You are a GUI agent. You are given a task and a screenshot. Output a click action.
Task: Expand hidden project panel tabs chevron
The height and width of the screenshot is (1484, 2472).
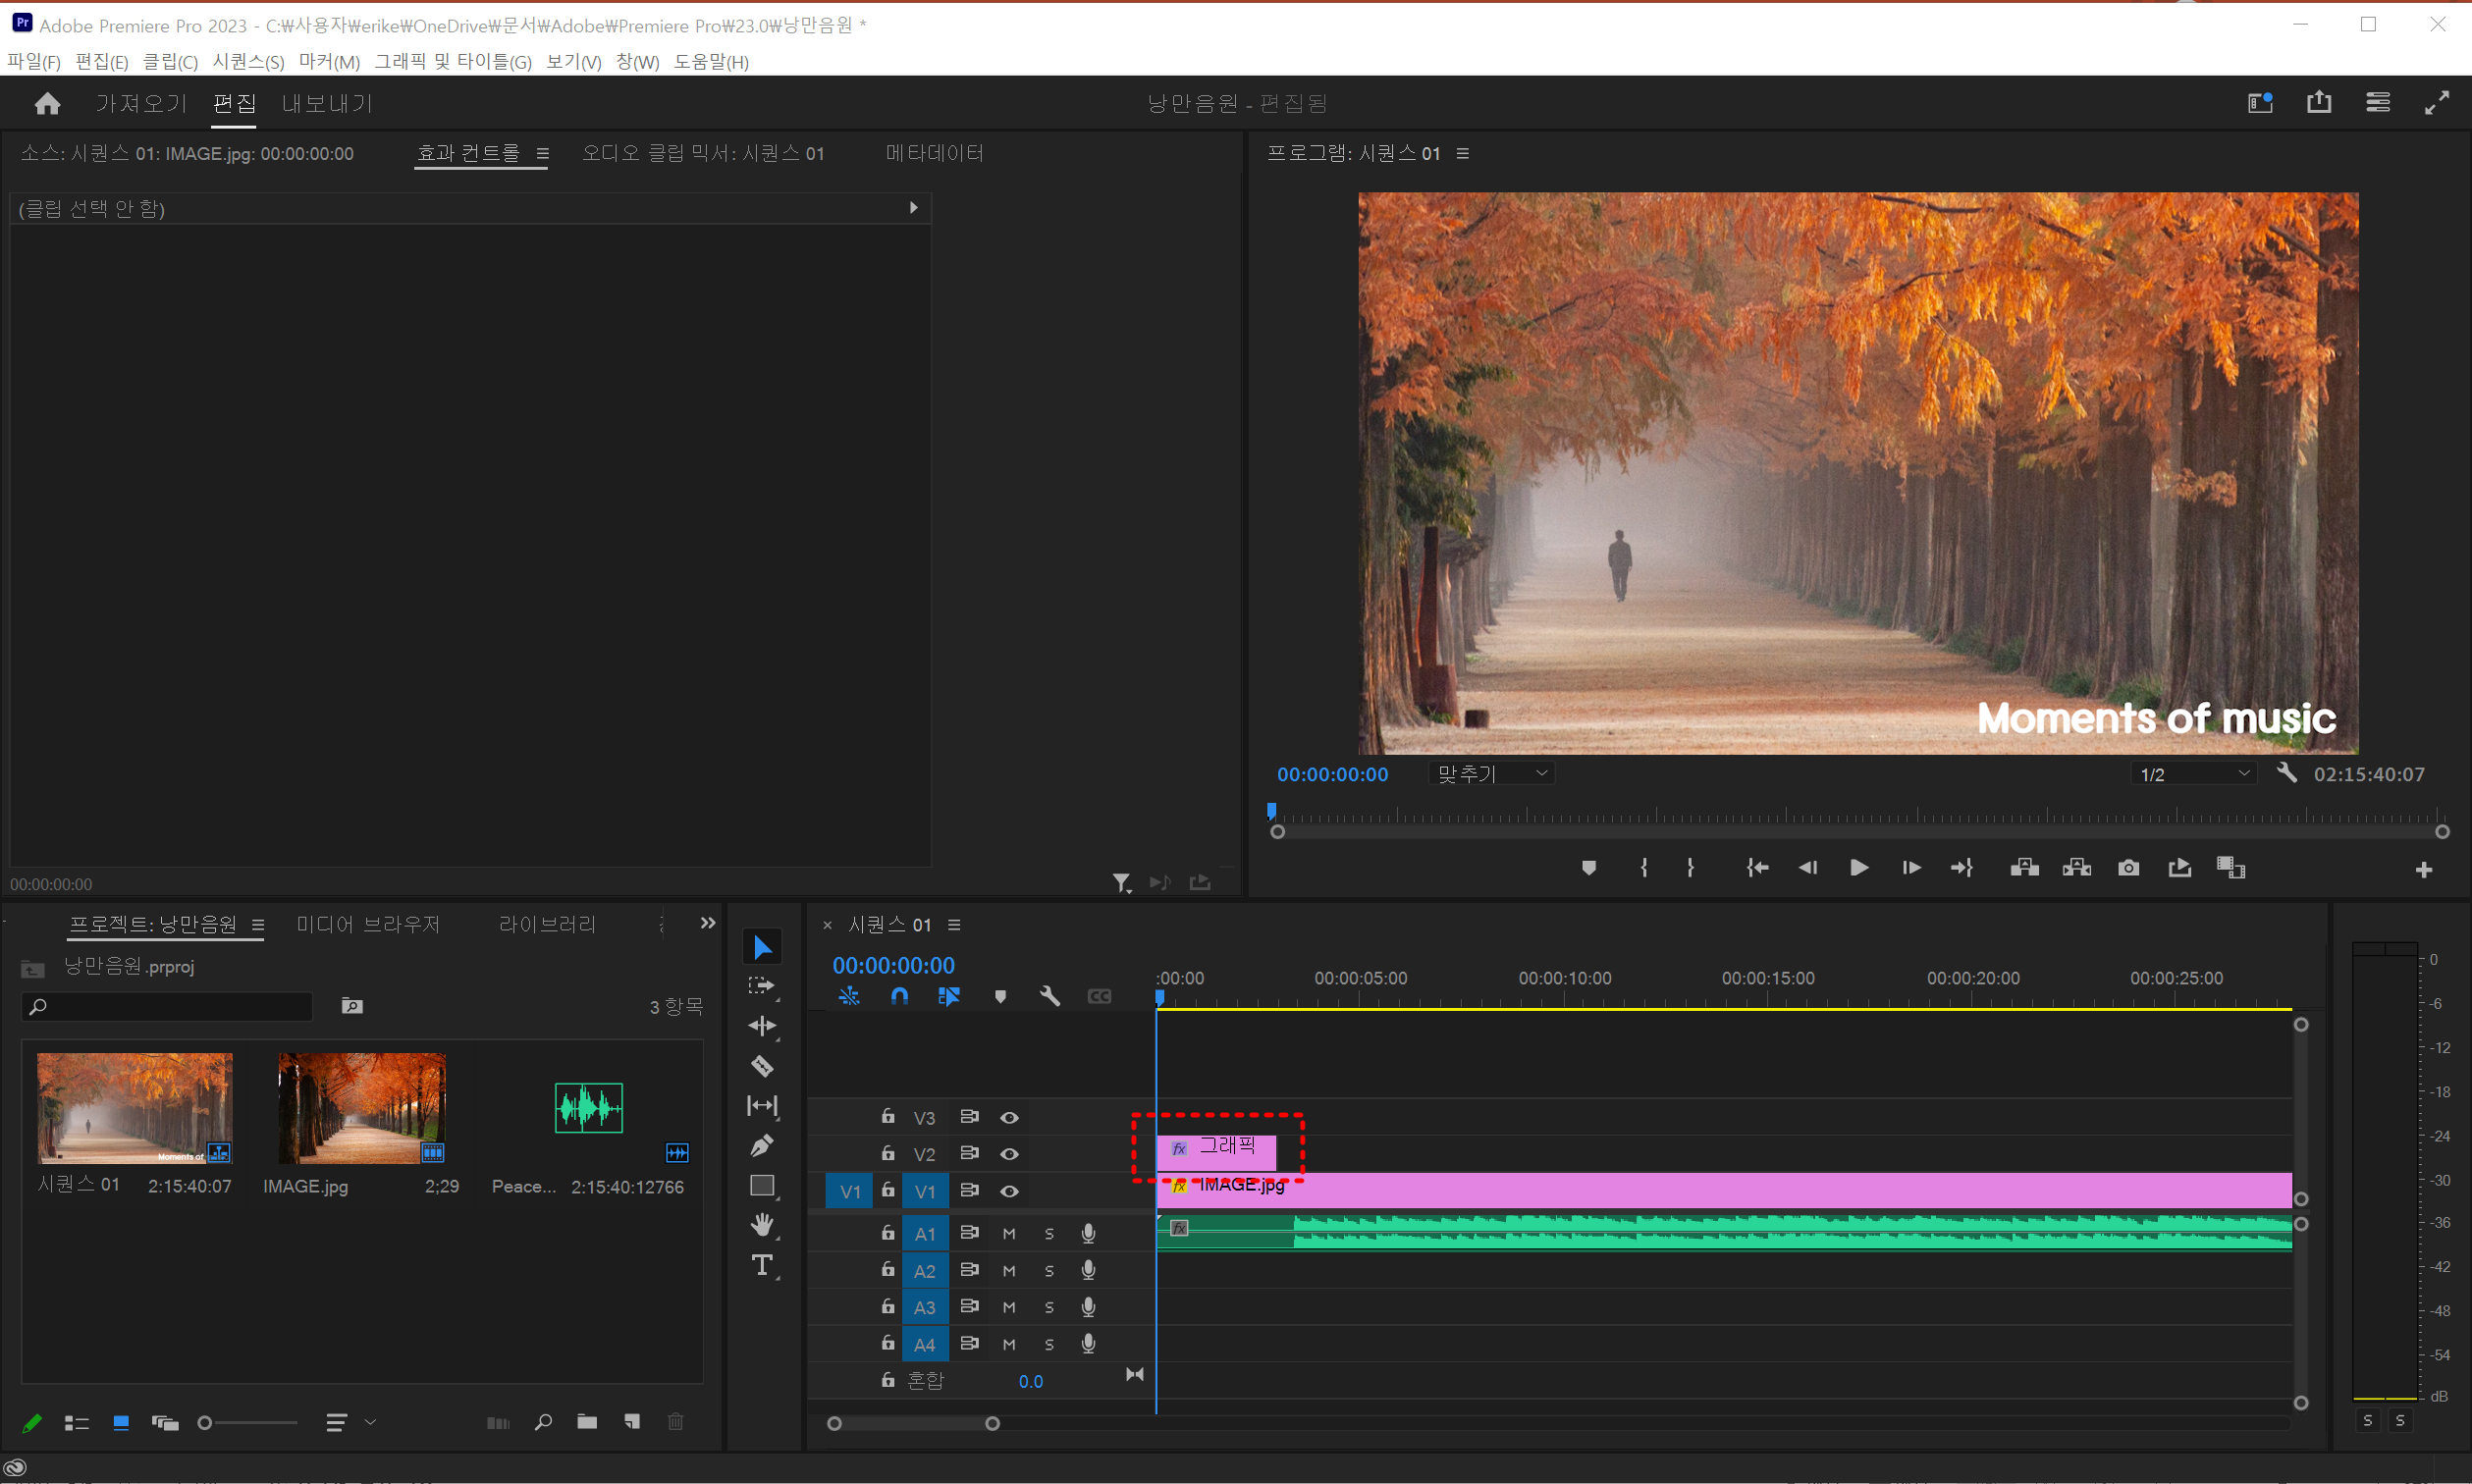(x=708, y=923)
